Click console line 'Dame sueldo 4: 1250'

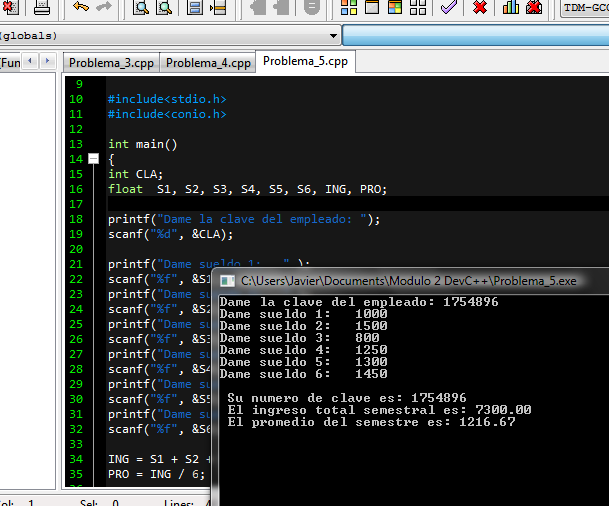(303, 350)
